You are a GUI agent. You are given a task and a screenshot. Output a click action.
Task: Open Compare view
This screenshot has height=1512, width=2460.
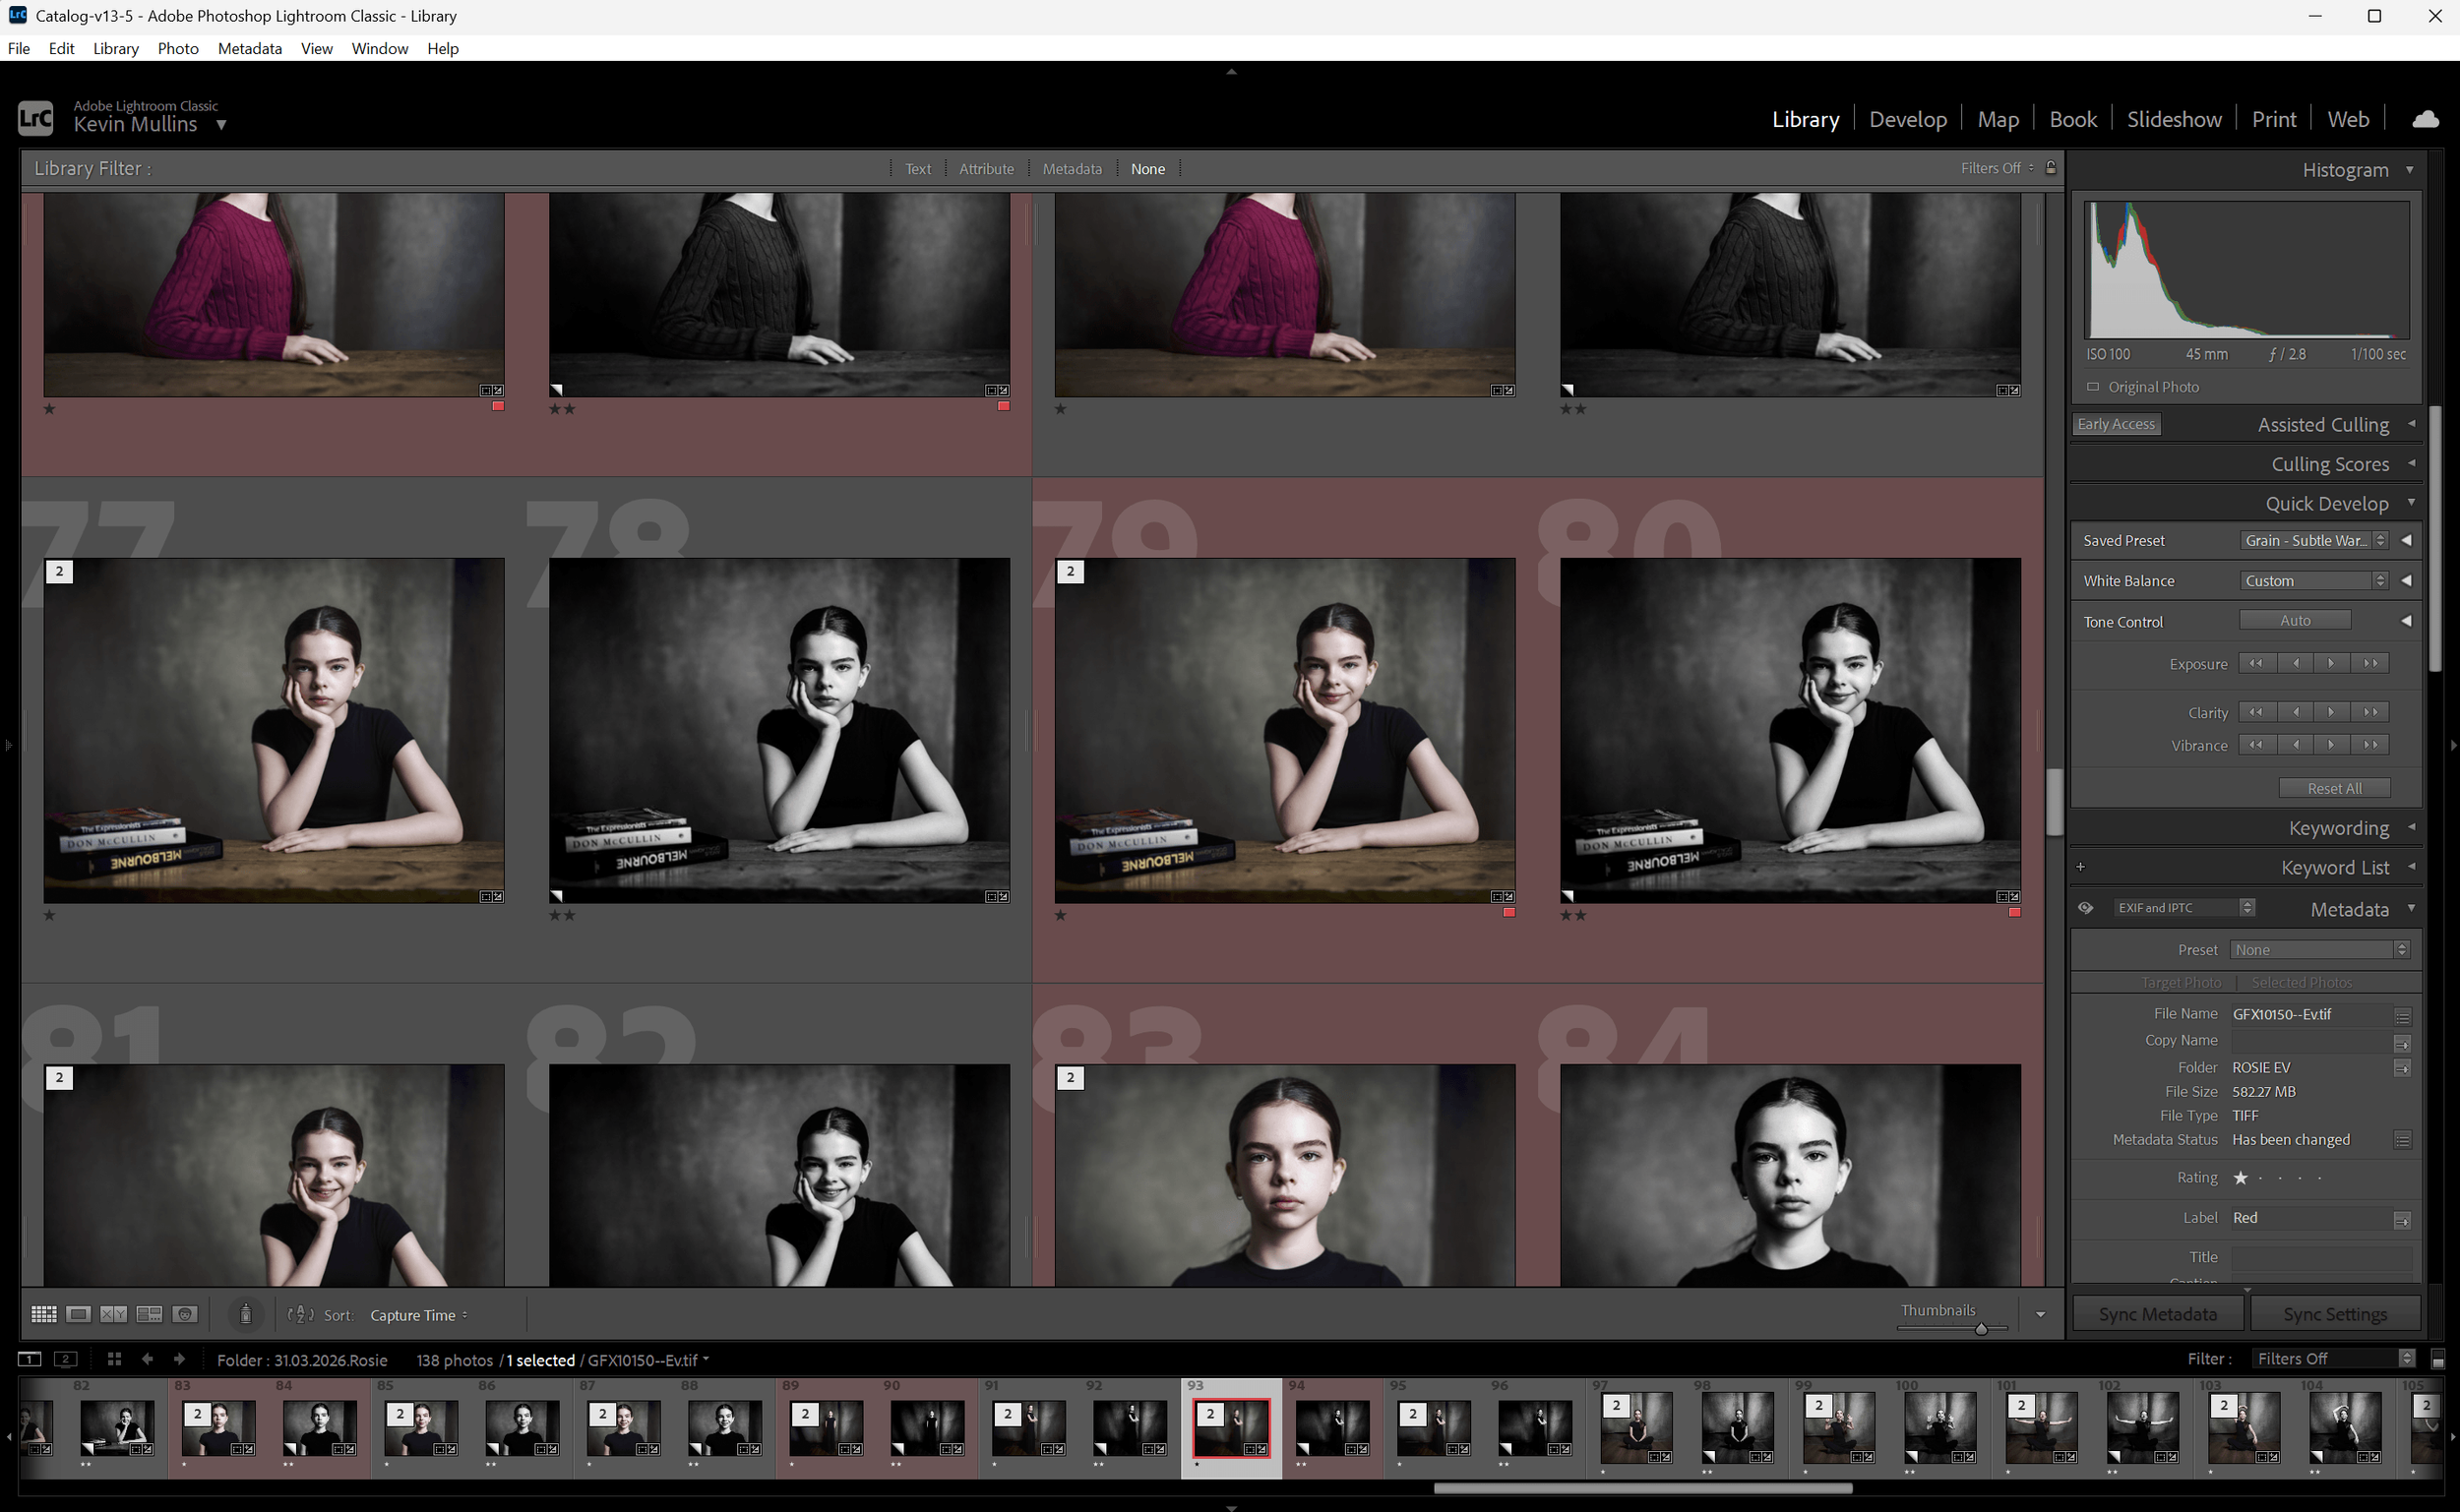[x=112, y=1314]
